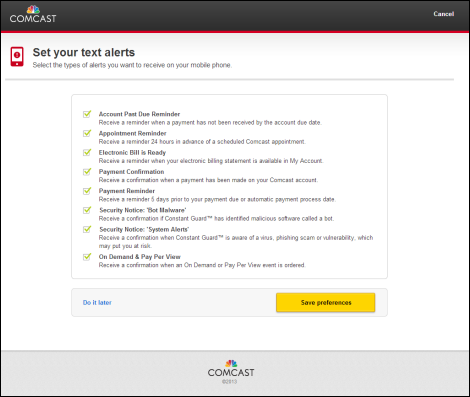This screenshot has width=470, height=397.
Task: Uncheck Security Notice 'Bot Malware' checkbox
Action: 87,210
